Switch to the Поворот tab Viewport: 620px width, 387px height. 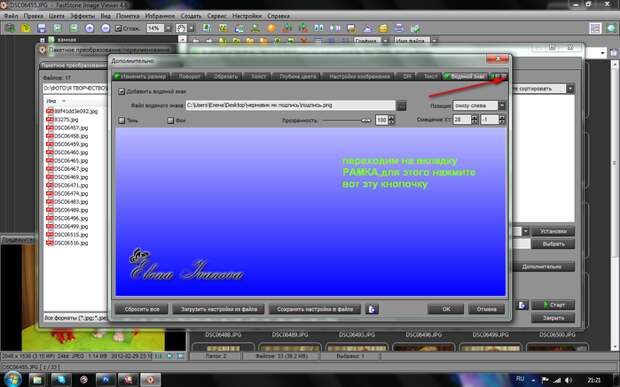pyautogui.click(x=189, y=76)
